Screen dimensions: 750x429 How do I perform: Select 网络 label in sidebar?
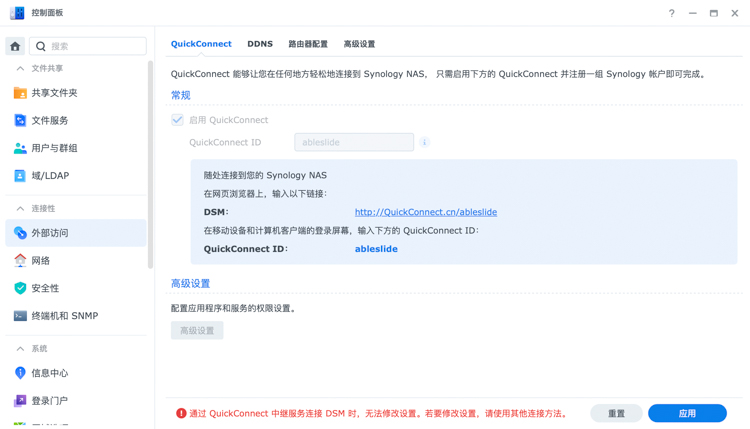41,261
